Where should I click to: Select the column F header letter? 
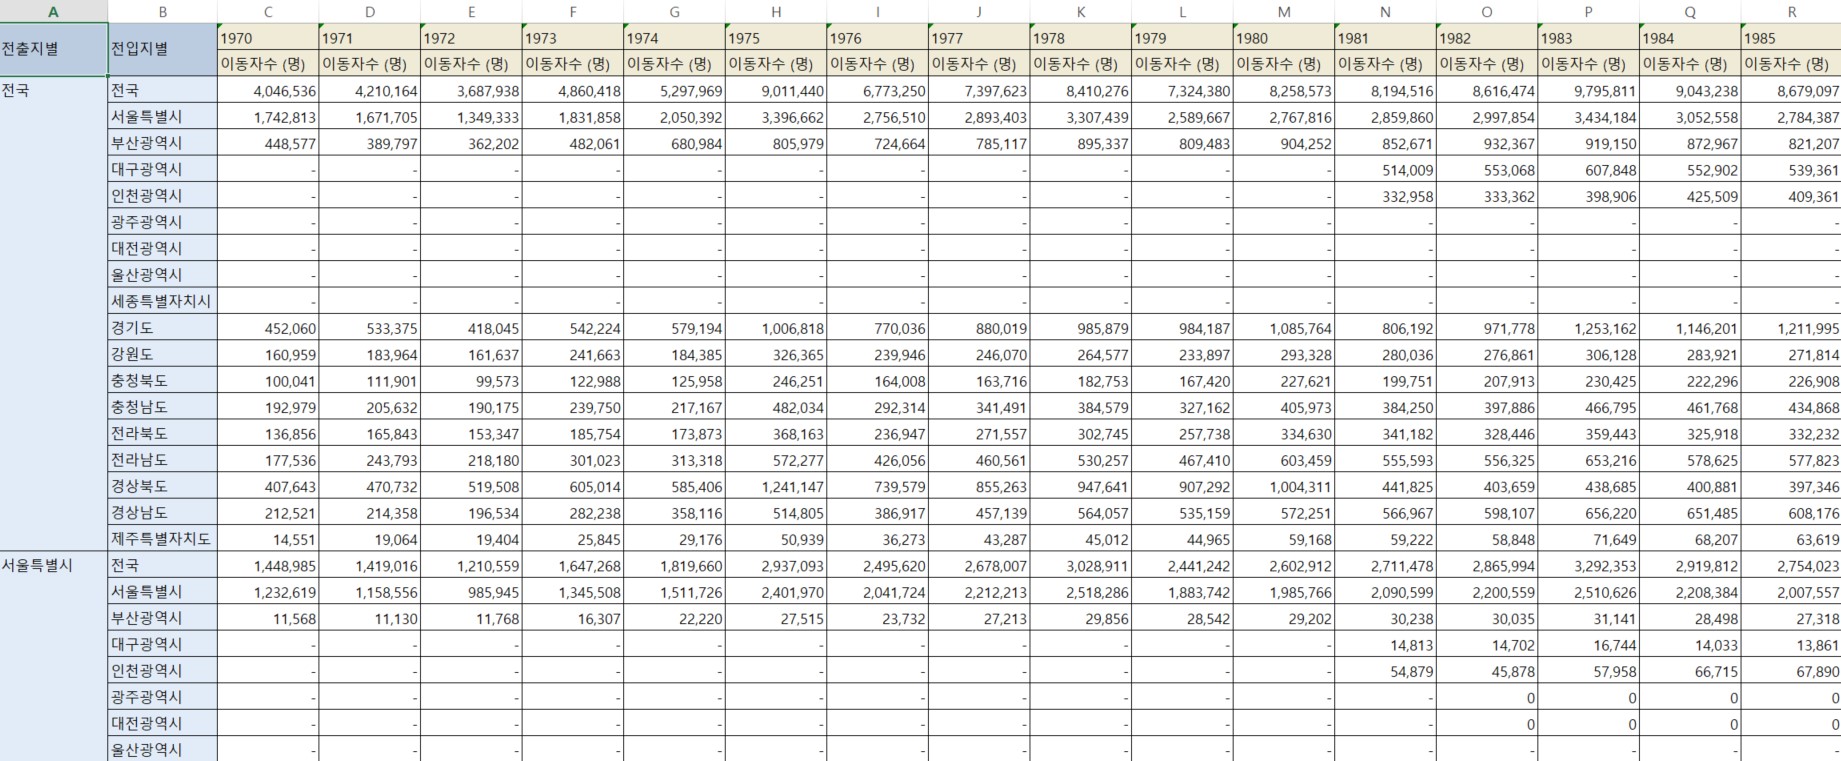coord(573,12)
